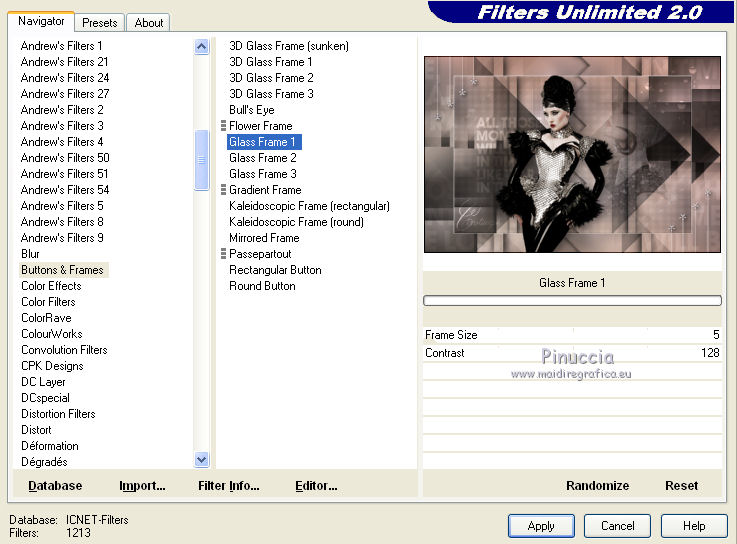
Task: Select Buttons & Frames category
Action: tap(63, 269)
